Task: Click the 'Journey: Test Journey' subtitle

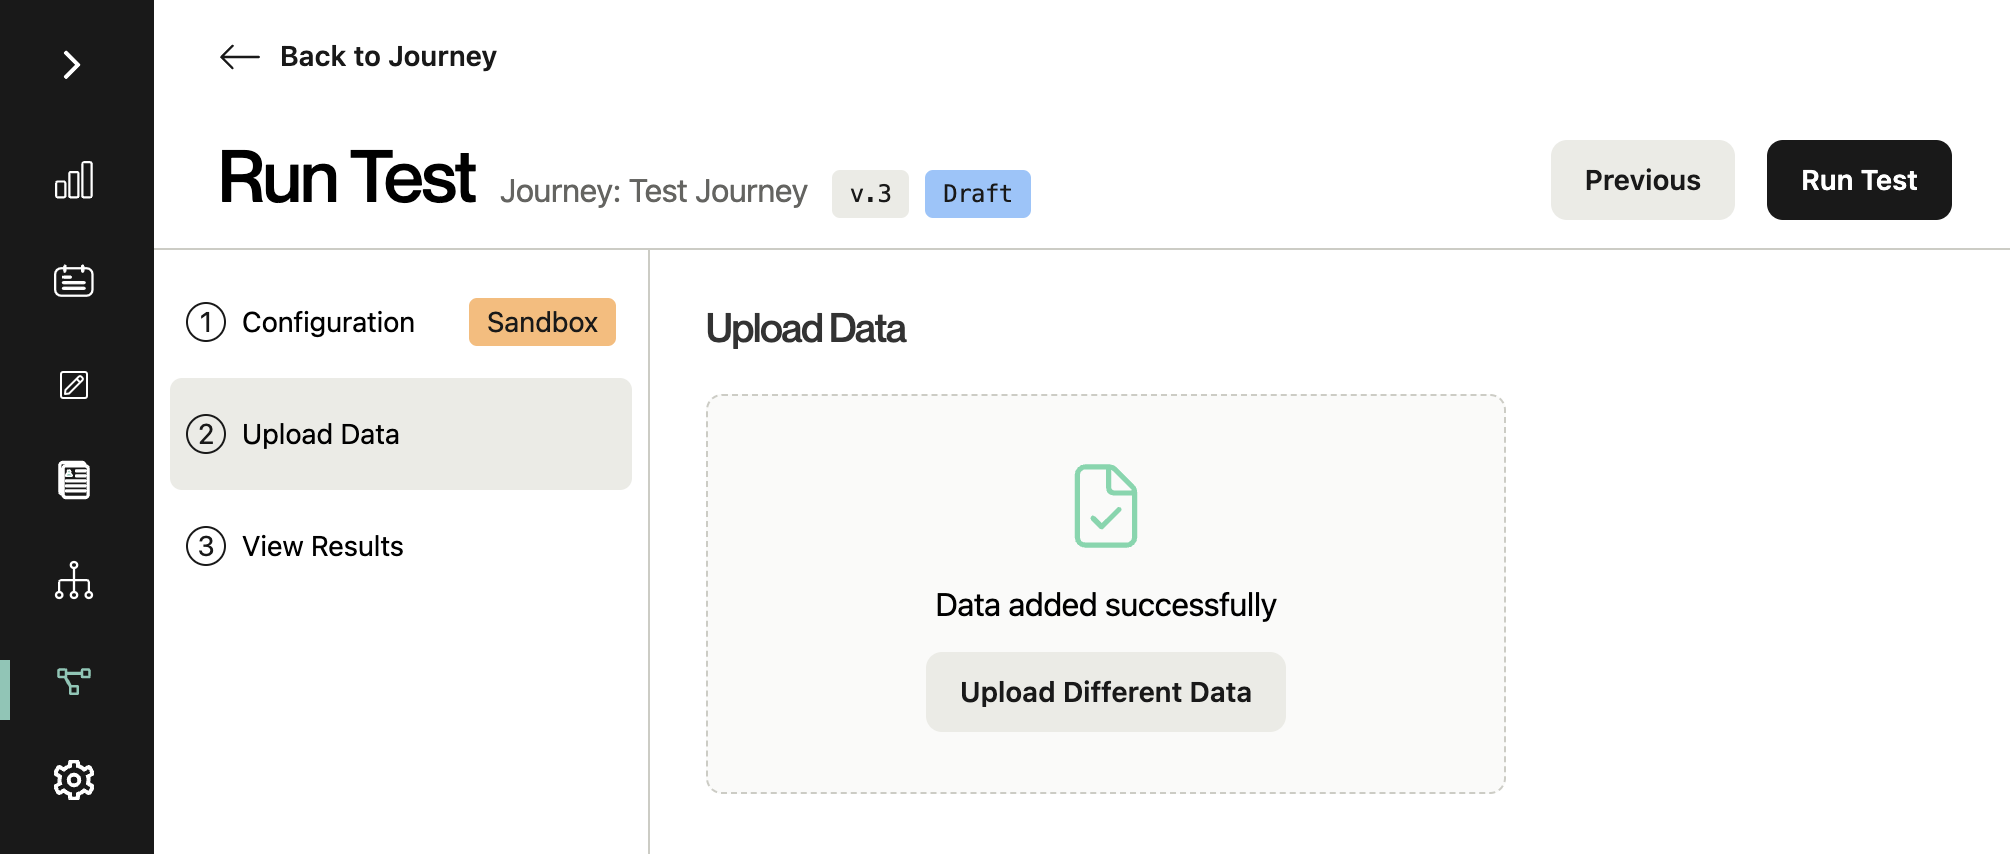Action: click(x=654, y=191)
